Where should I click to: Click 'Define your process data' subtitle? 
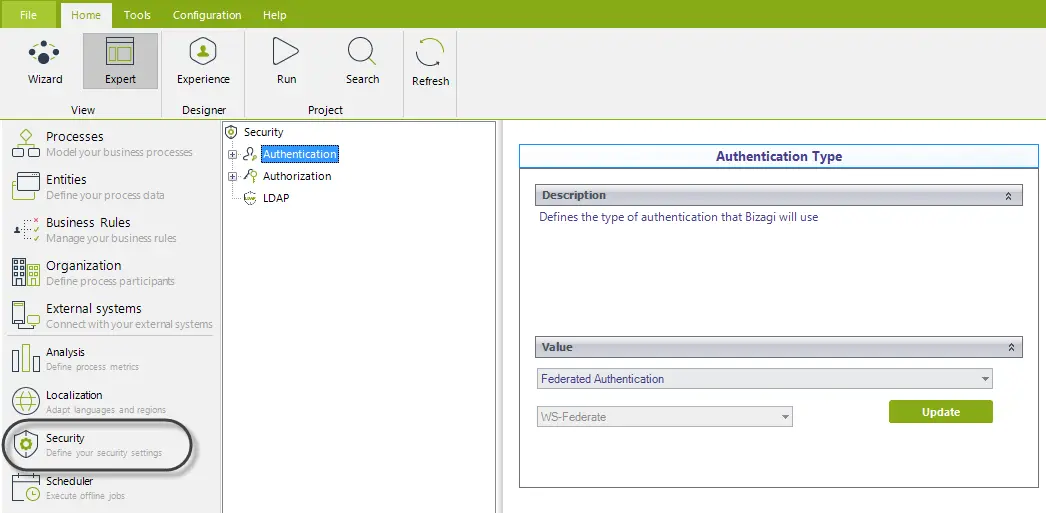(x=105, y=195)
